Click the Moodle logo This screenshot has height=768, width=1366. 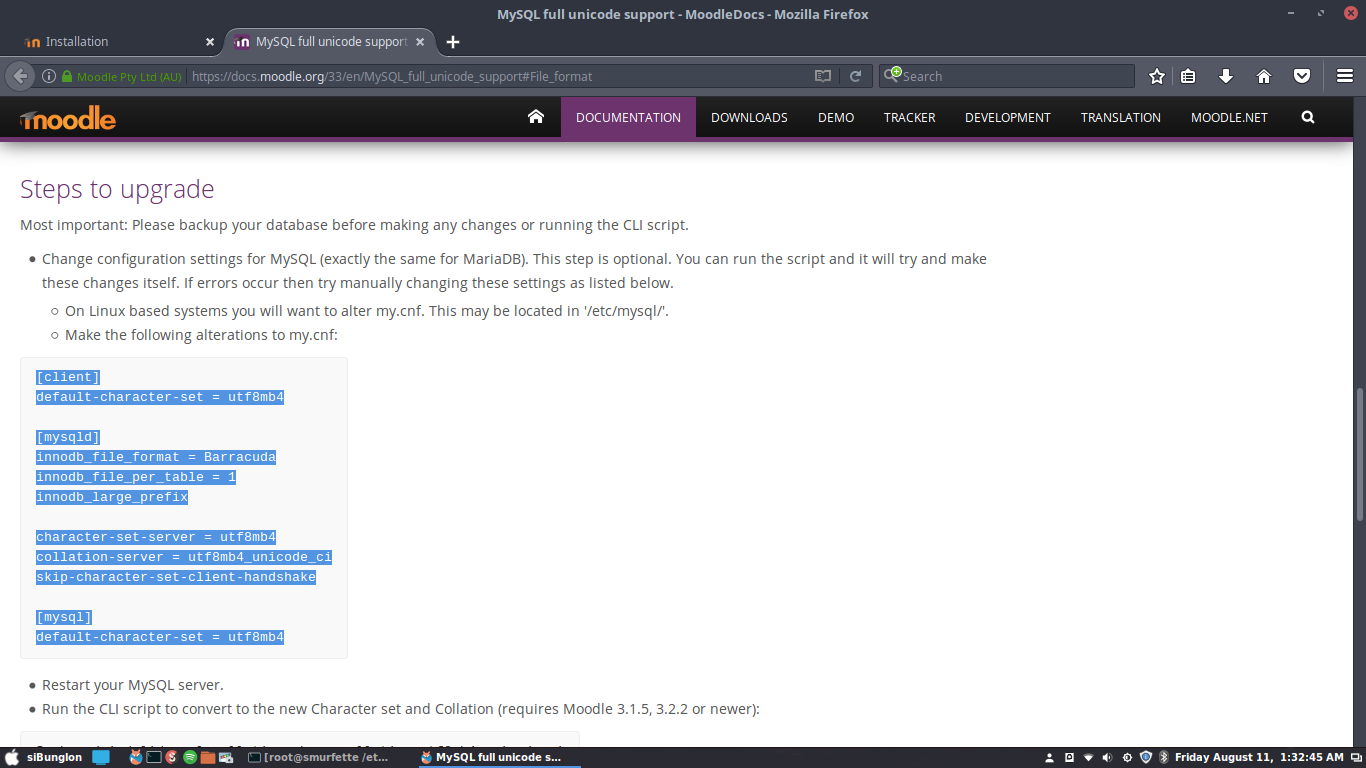point(67,118)
